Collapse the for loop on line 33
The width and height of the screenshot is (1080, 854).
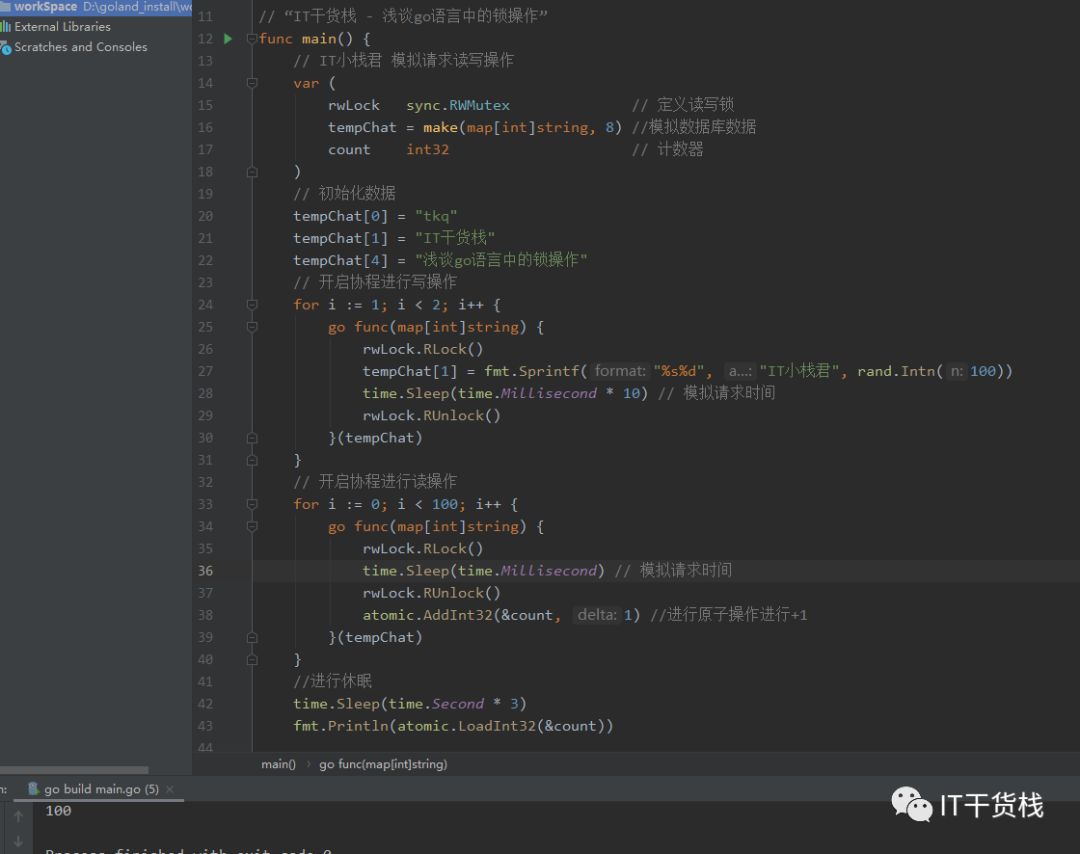tap(251, 504)
